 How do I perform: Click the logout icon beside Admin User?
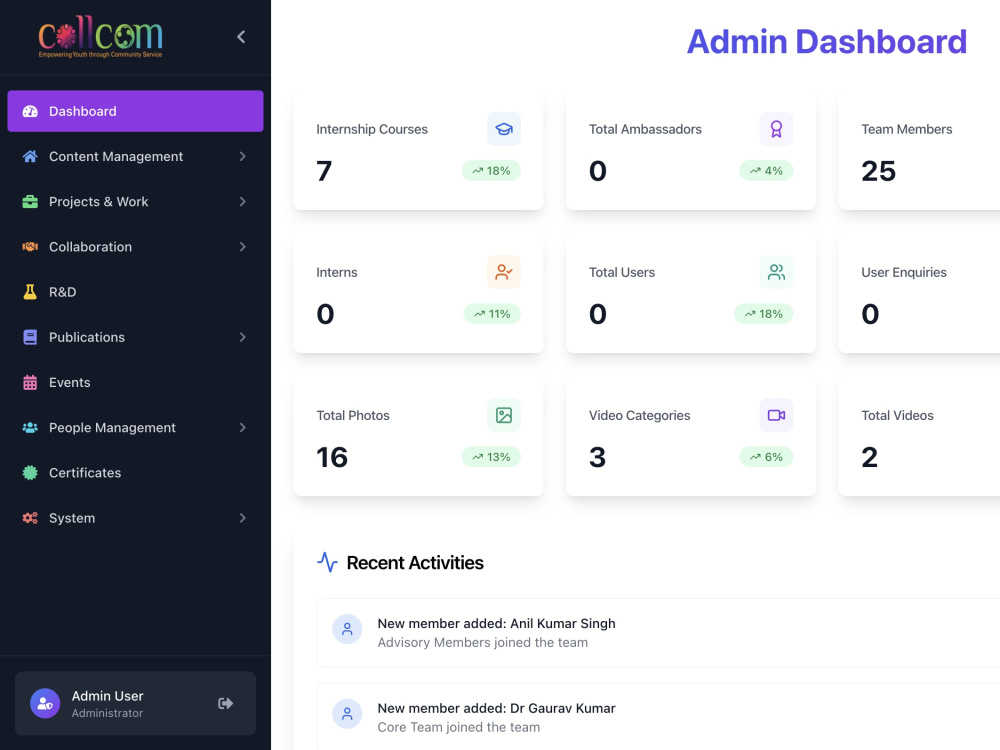point(225,703)
